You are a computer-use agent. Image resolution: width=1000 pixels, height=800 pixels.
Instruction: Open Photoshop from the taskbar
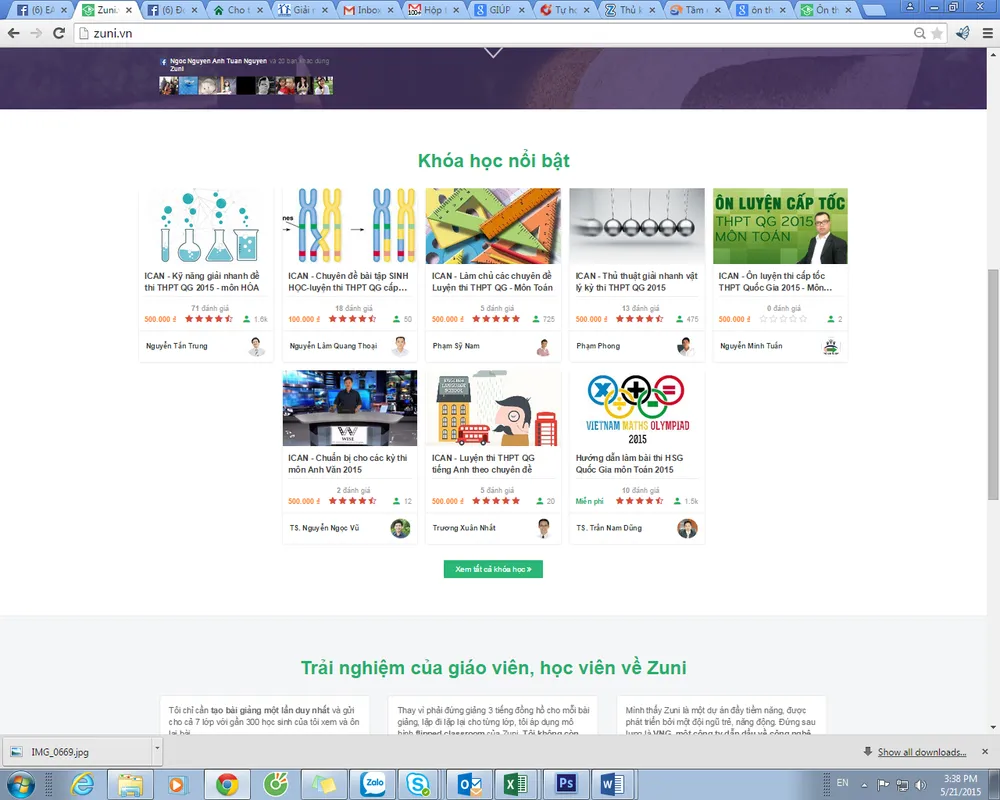pos(566,783)
